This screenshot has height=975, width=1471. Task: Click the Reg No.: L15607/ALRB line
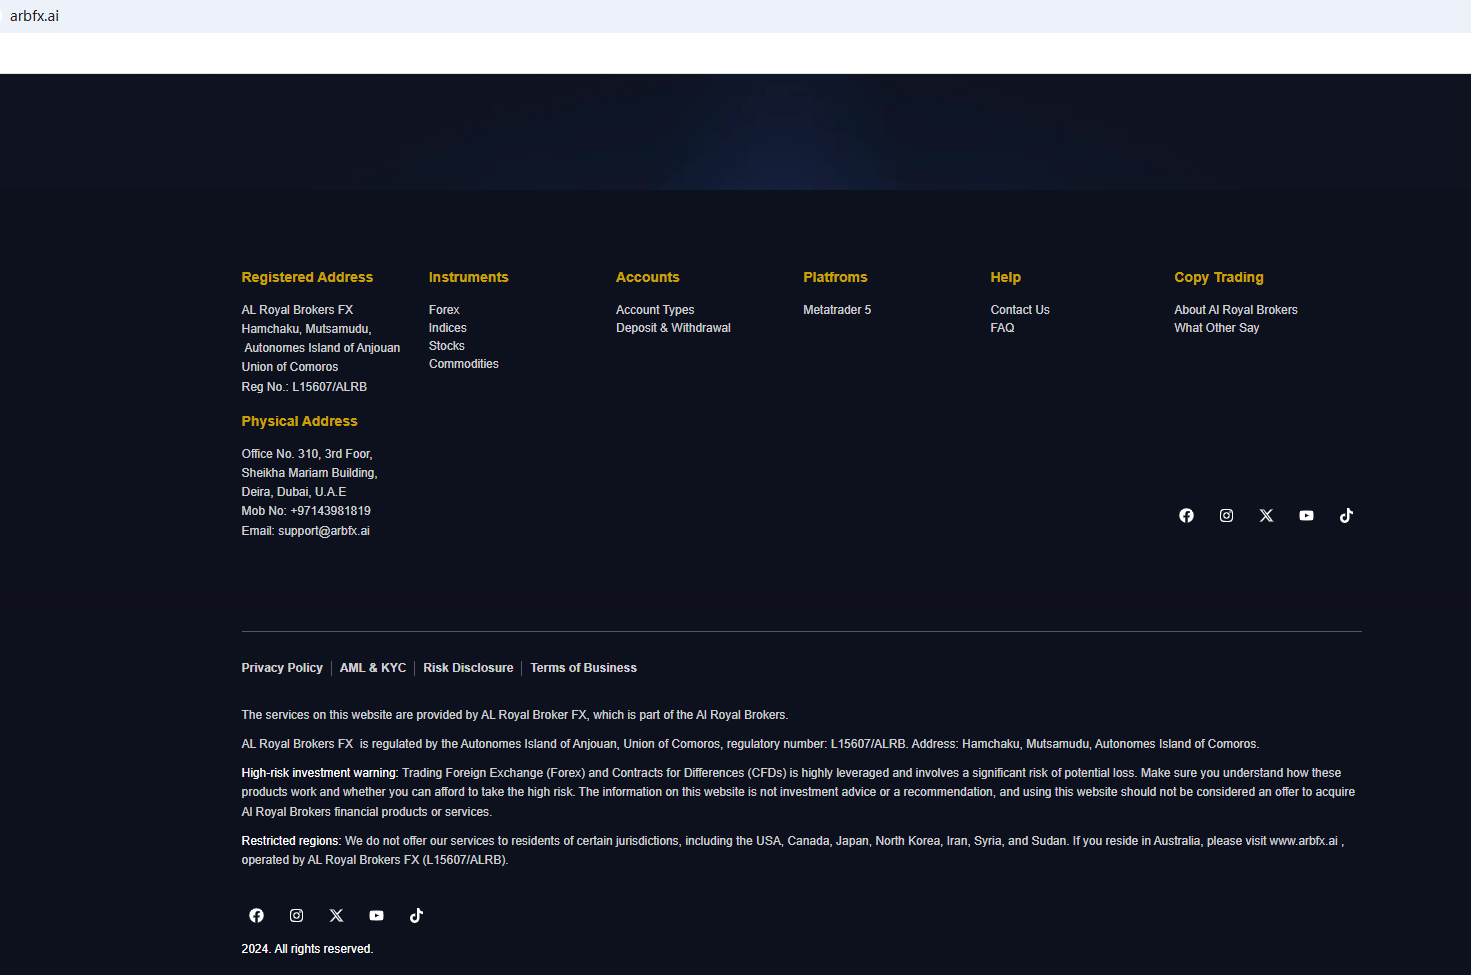coord(304,387)
